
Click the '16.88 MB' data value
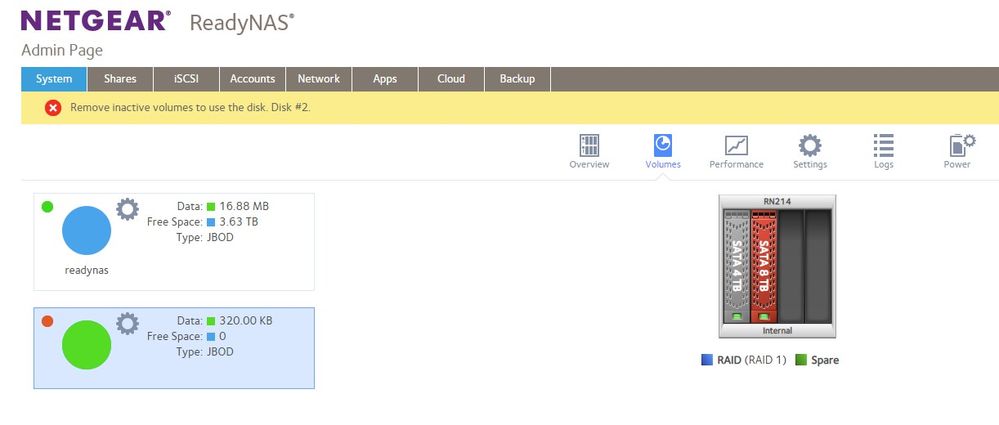click(244, 206)
